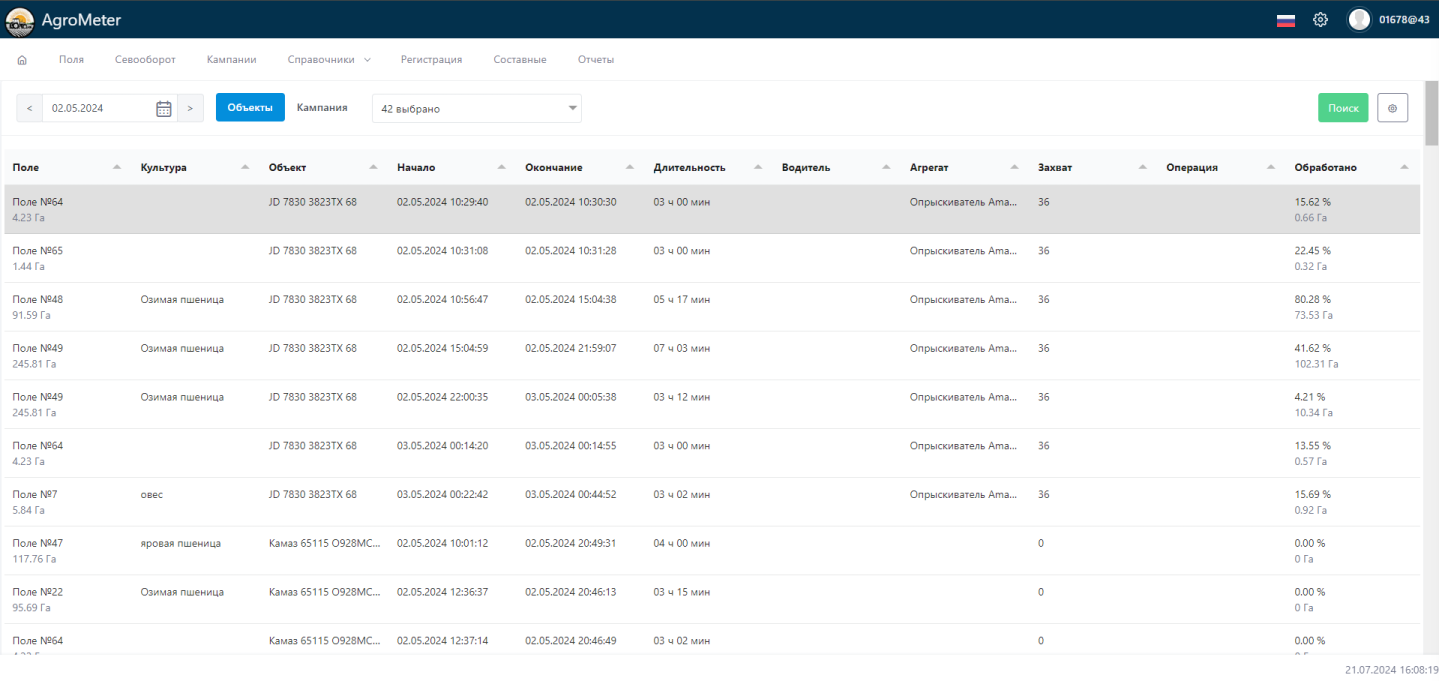This screenshot has height=681, width=1439.
Task: Open the calendar date picker icon
Action: tap(164, 108)
